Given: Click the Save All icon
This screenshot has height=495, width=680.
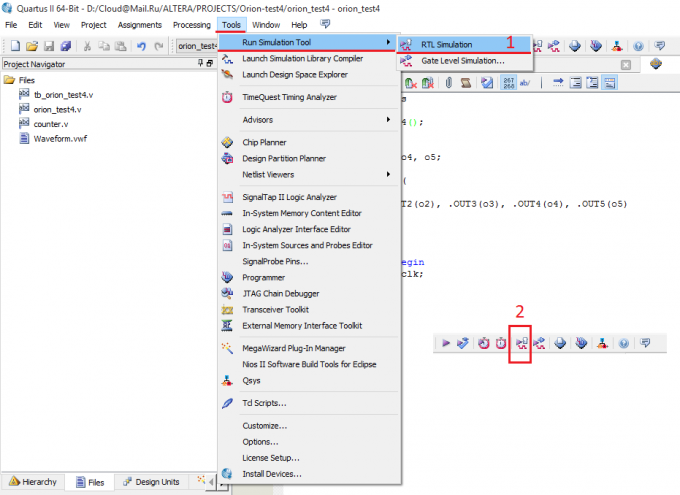Looking at the screenshot, I should [x=65, y=46].
